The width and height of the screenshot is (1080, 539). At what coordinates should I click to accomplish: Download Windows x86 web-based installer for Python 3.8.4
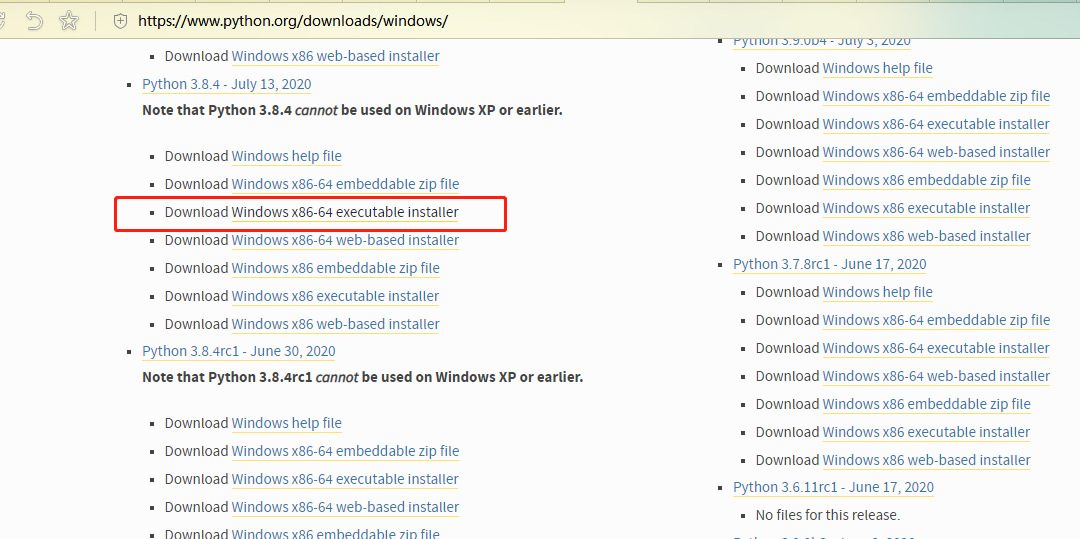[335, 324]
